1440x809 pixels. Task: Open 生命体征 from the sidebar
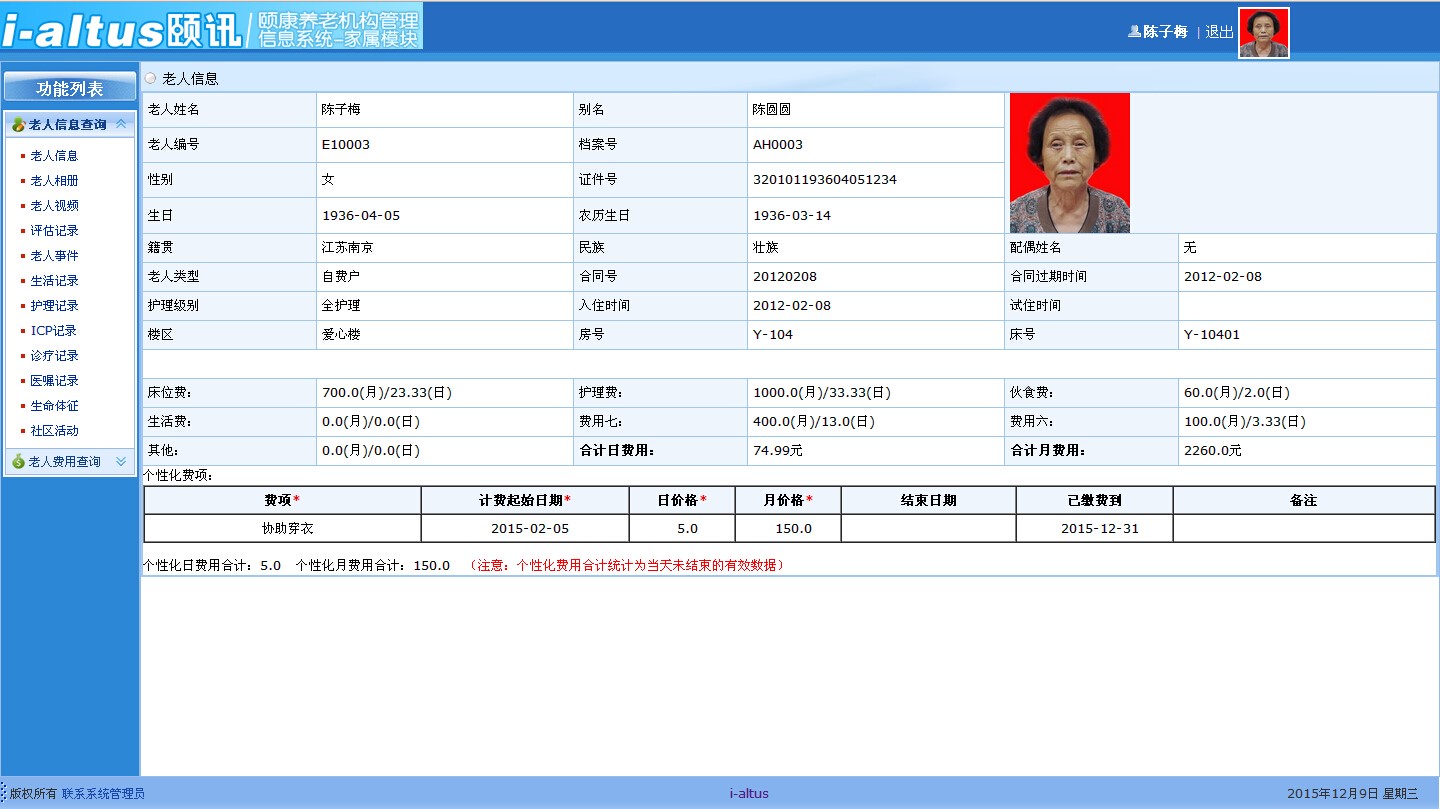54,406
